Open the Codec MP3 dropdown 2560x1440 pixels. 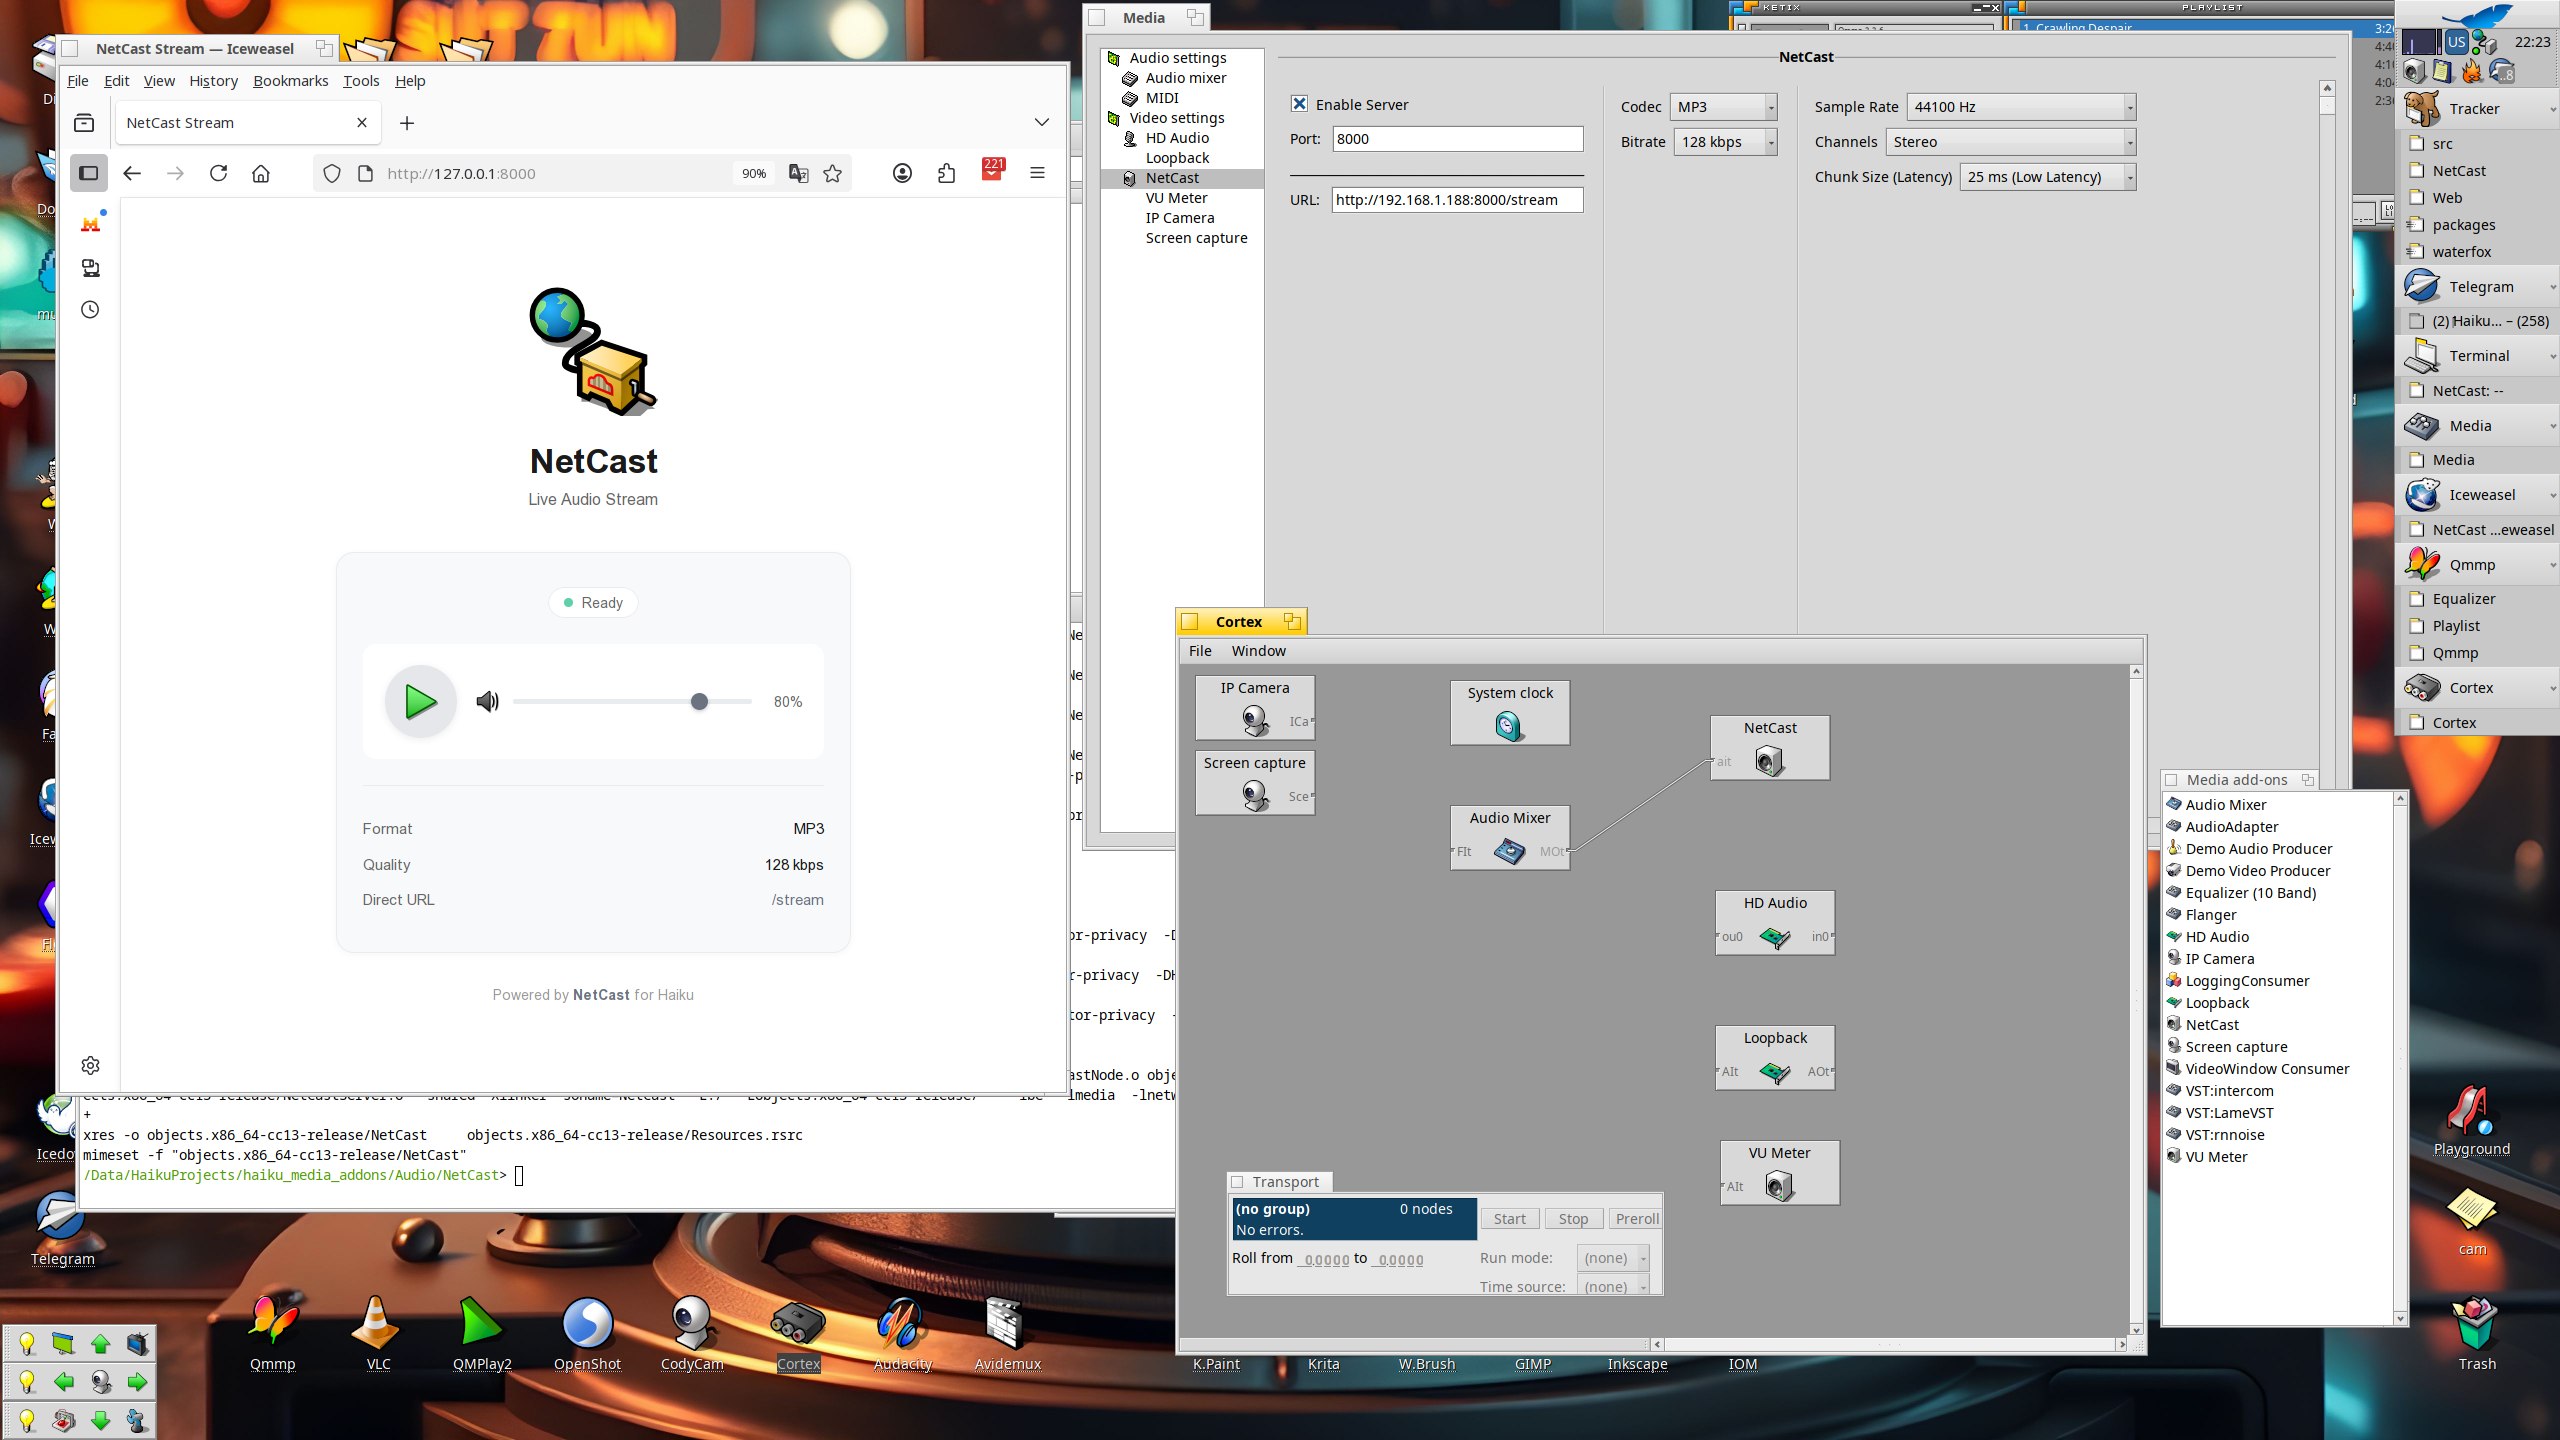point(1723,107)
